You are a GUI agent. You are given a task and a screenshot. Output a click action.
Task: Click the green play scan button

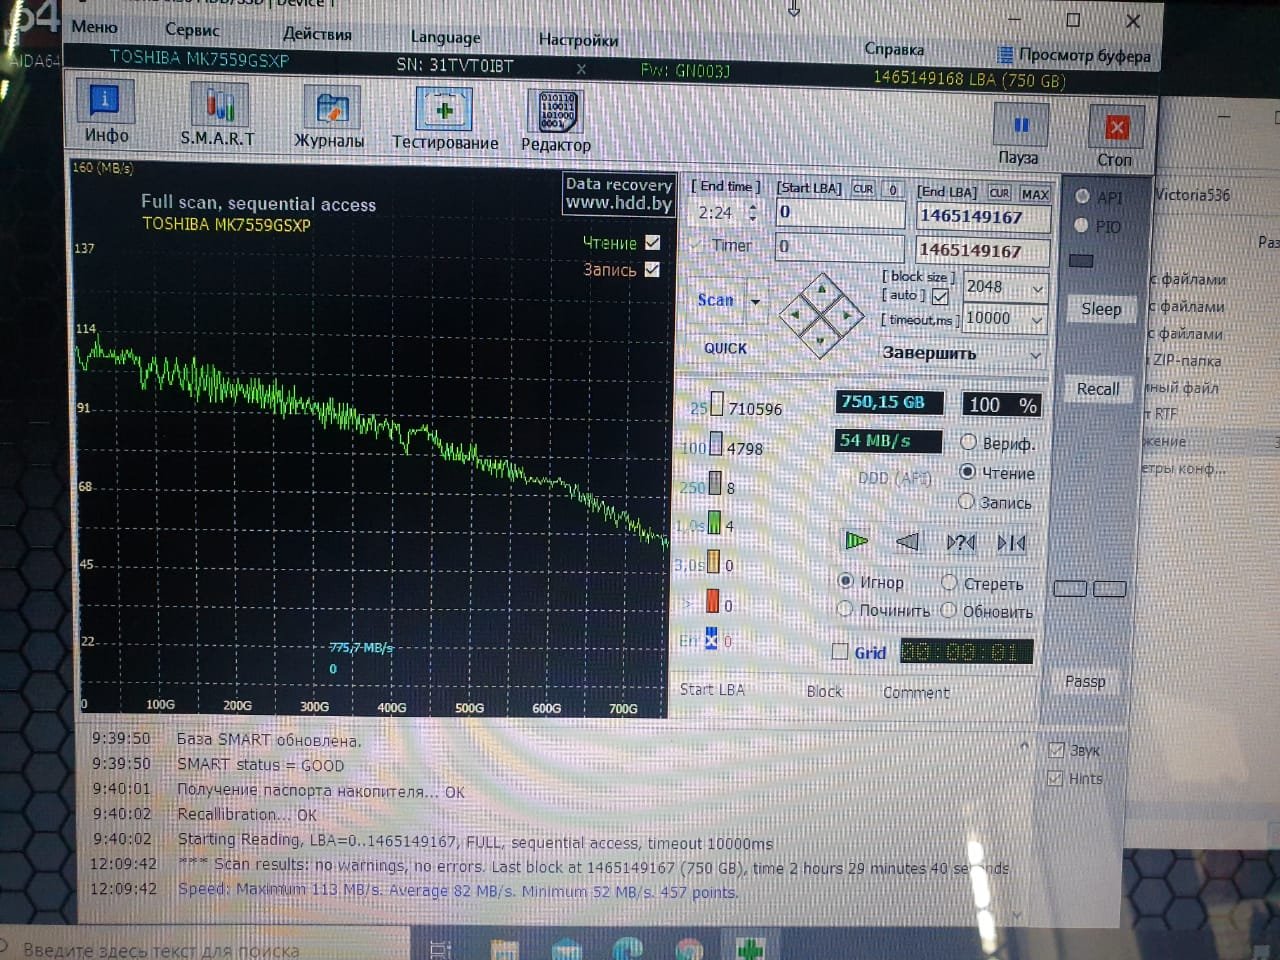click(856, 541)
